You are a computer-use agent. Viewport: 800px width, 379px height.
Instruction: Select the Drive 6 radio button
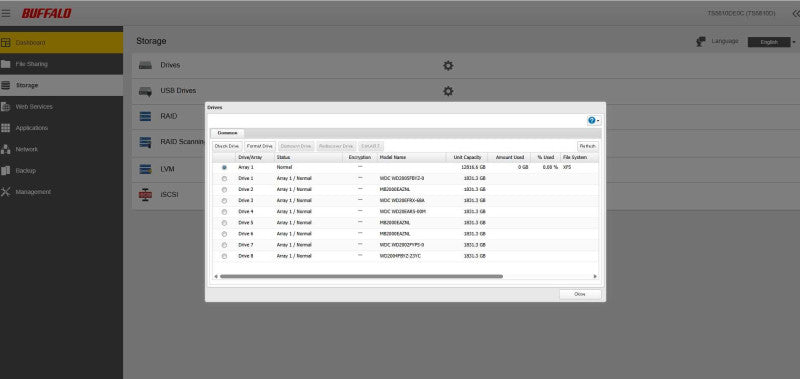[224, 234]
